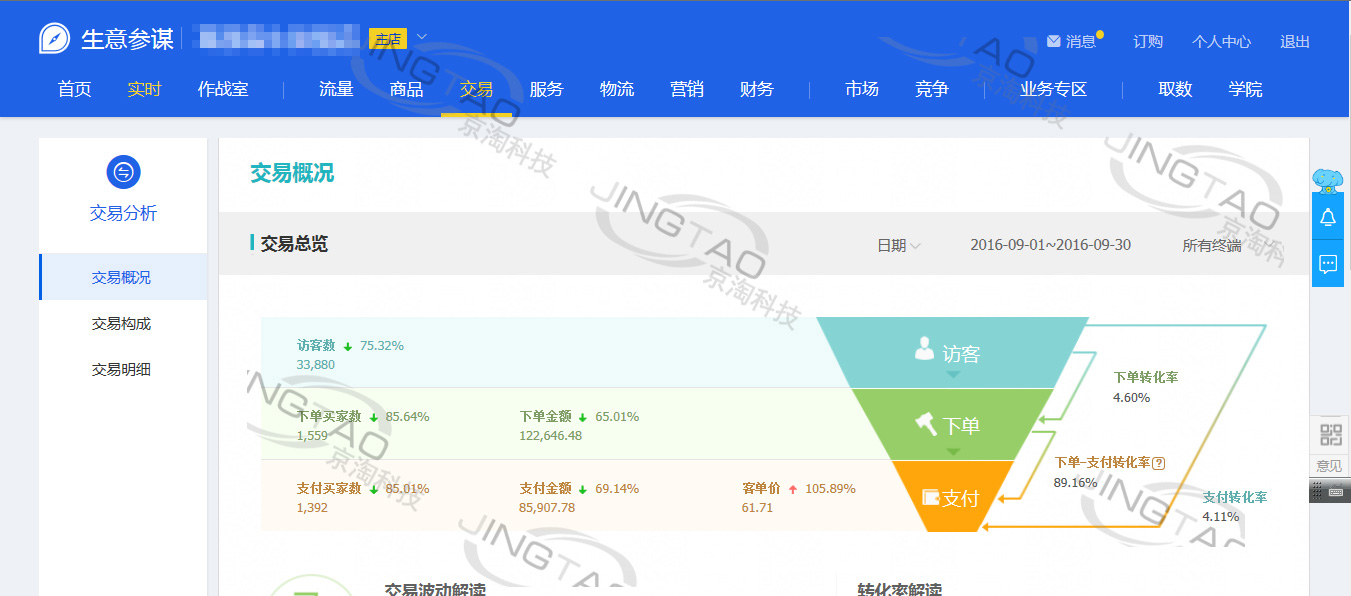Switch to the 流量 navigation tab

click(336, 89)
